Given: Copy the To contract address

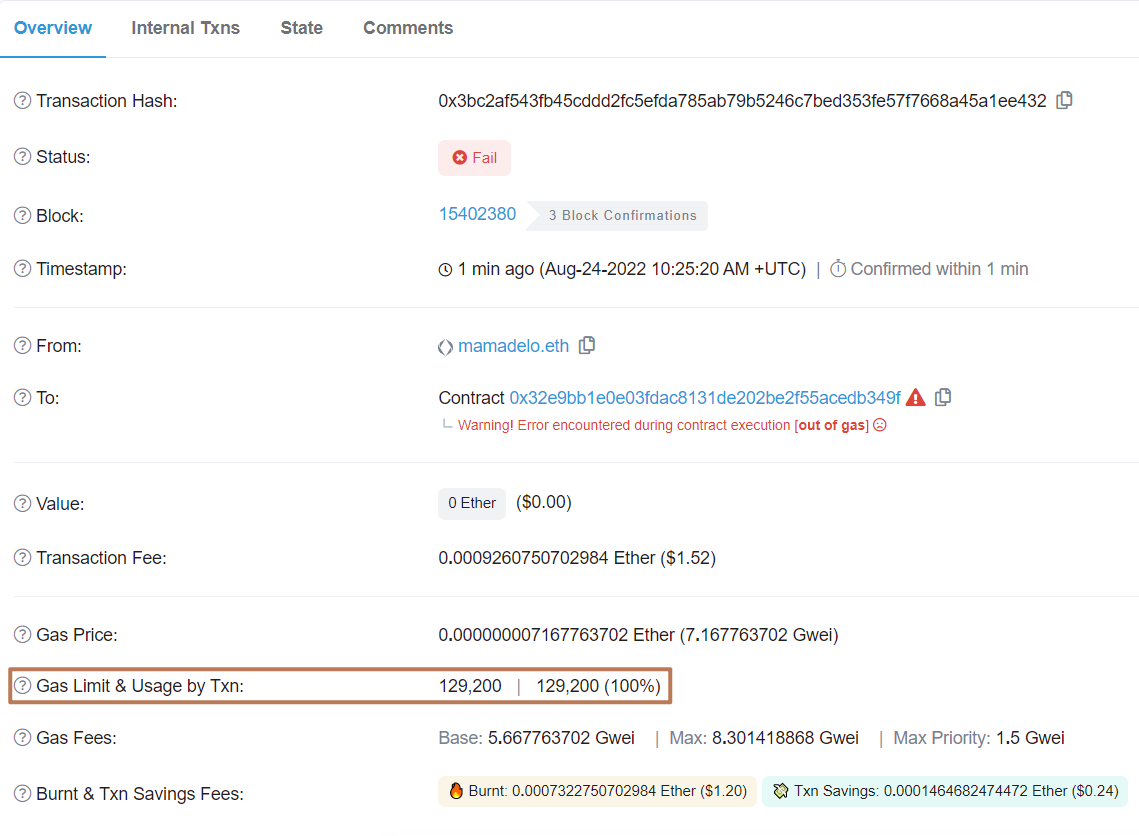Looking at the screenshot, I should [943, 397].
